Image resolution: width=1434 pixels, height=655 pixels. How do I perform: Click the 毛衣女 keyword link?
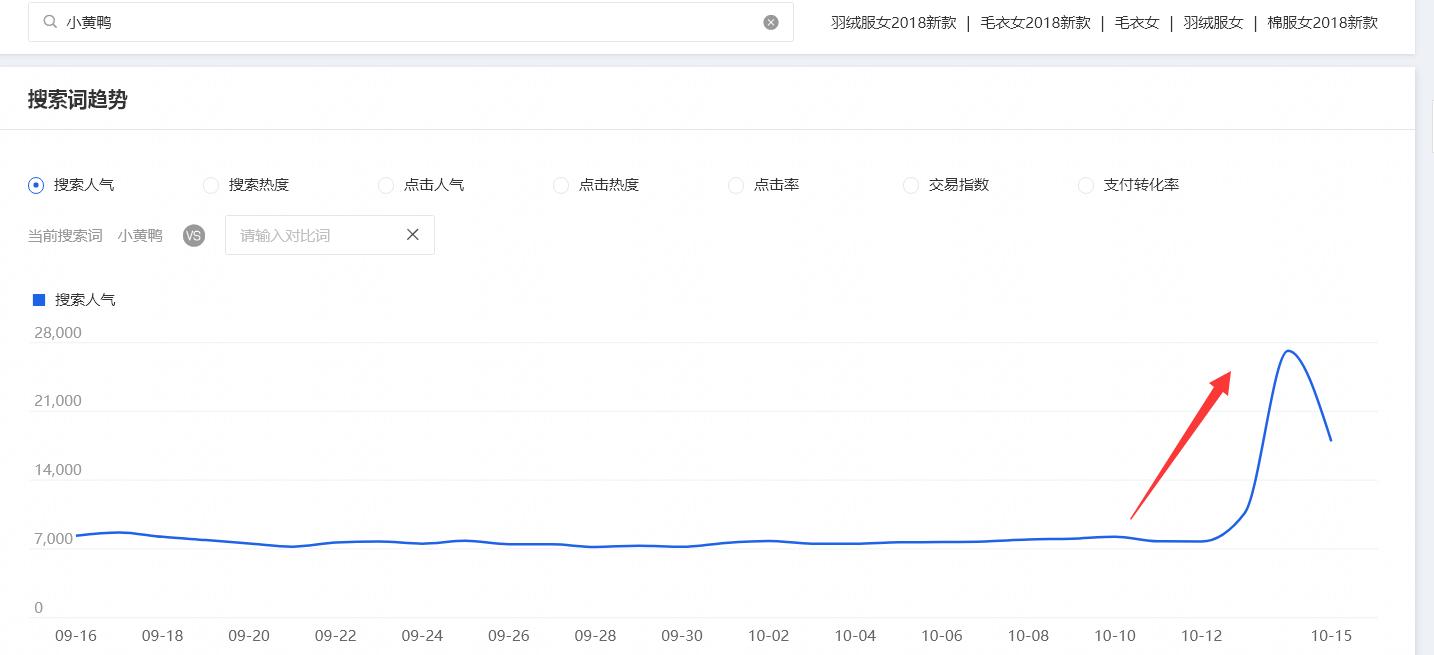(x=1137, y=22)
